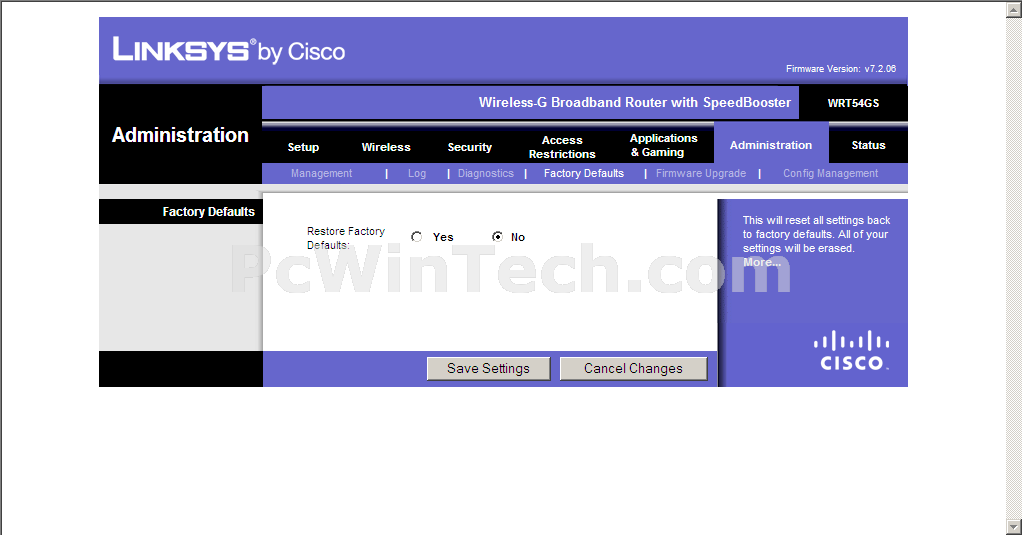This screenshot has width=1022, height=535.
Task: Click the Firmware Version v7.2.06 text
Action: [x=841, y=68]
